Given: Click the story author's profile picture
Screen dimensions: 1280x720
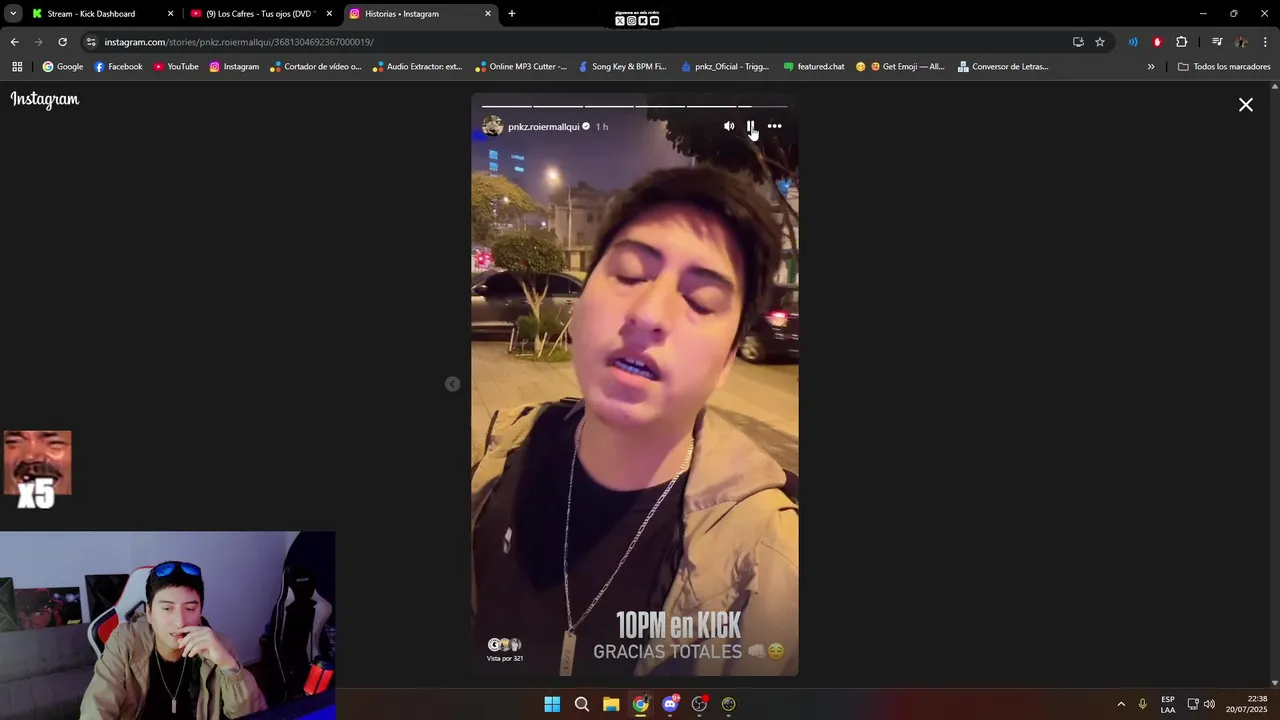Looking at the screenshot, I should coord(493,126).
